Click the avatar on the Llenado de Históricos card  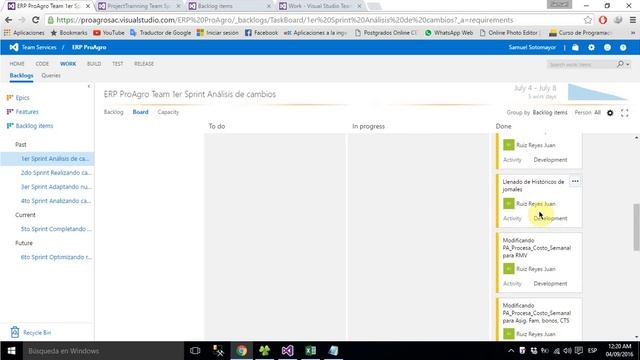pyautogui.click(x=509, y=203)
